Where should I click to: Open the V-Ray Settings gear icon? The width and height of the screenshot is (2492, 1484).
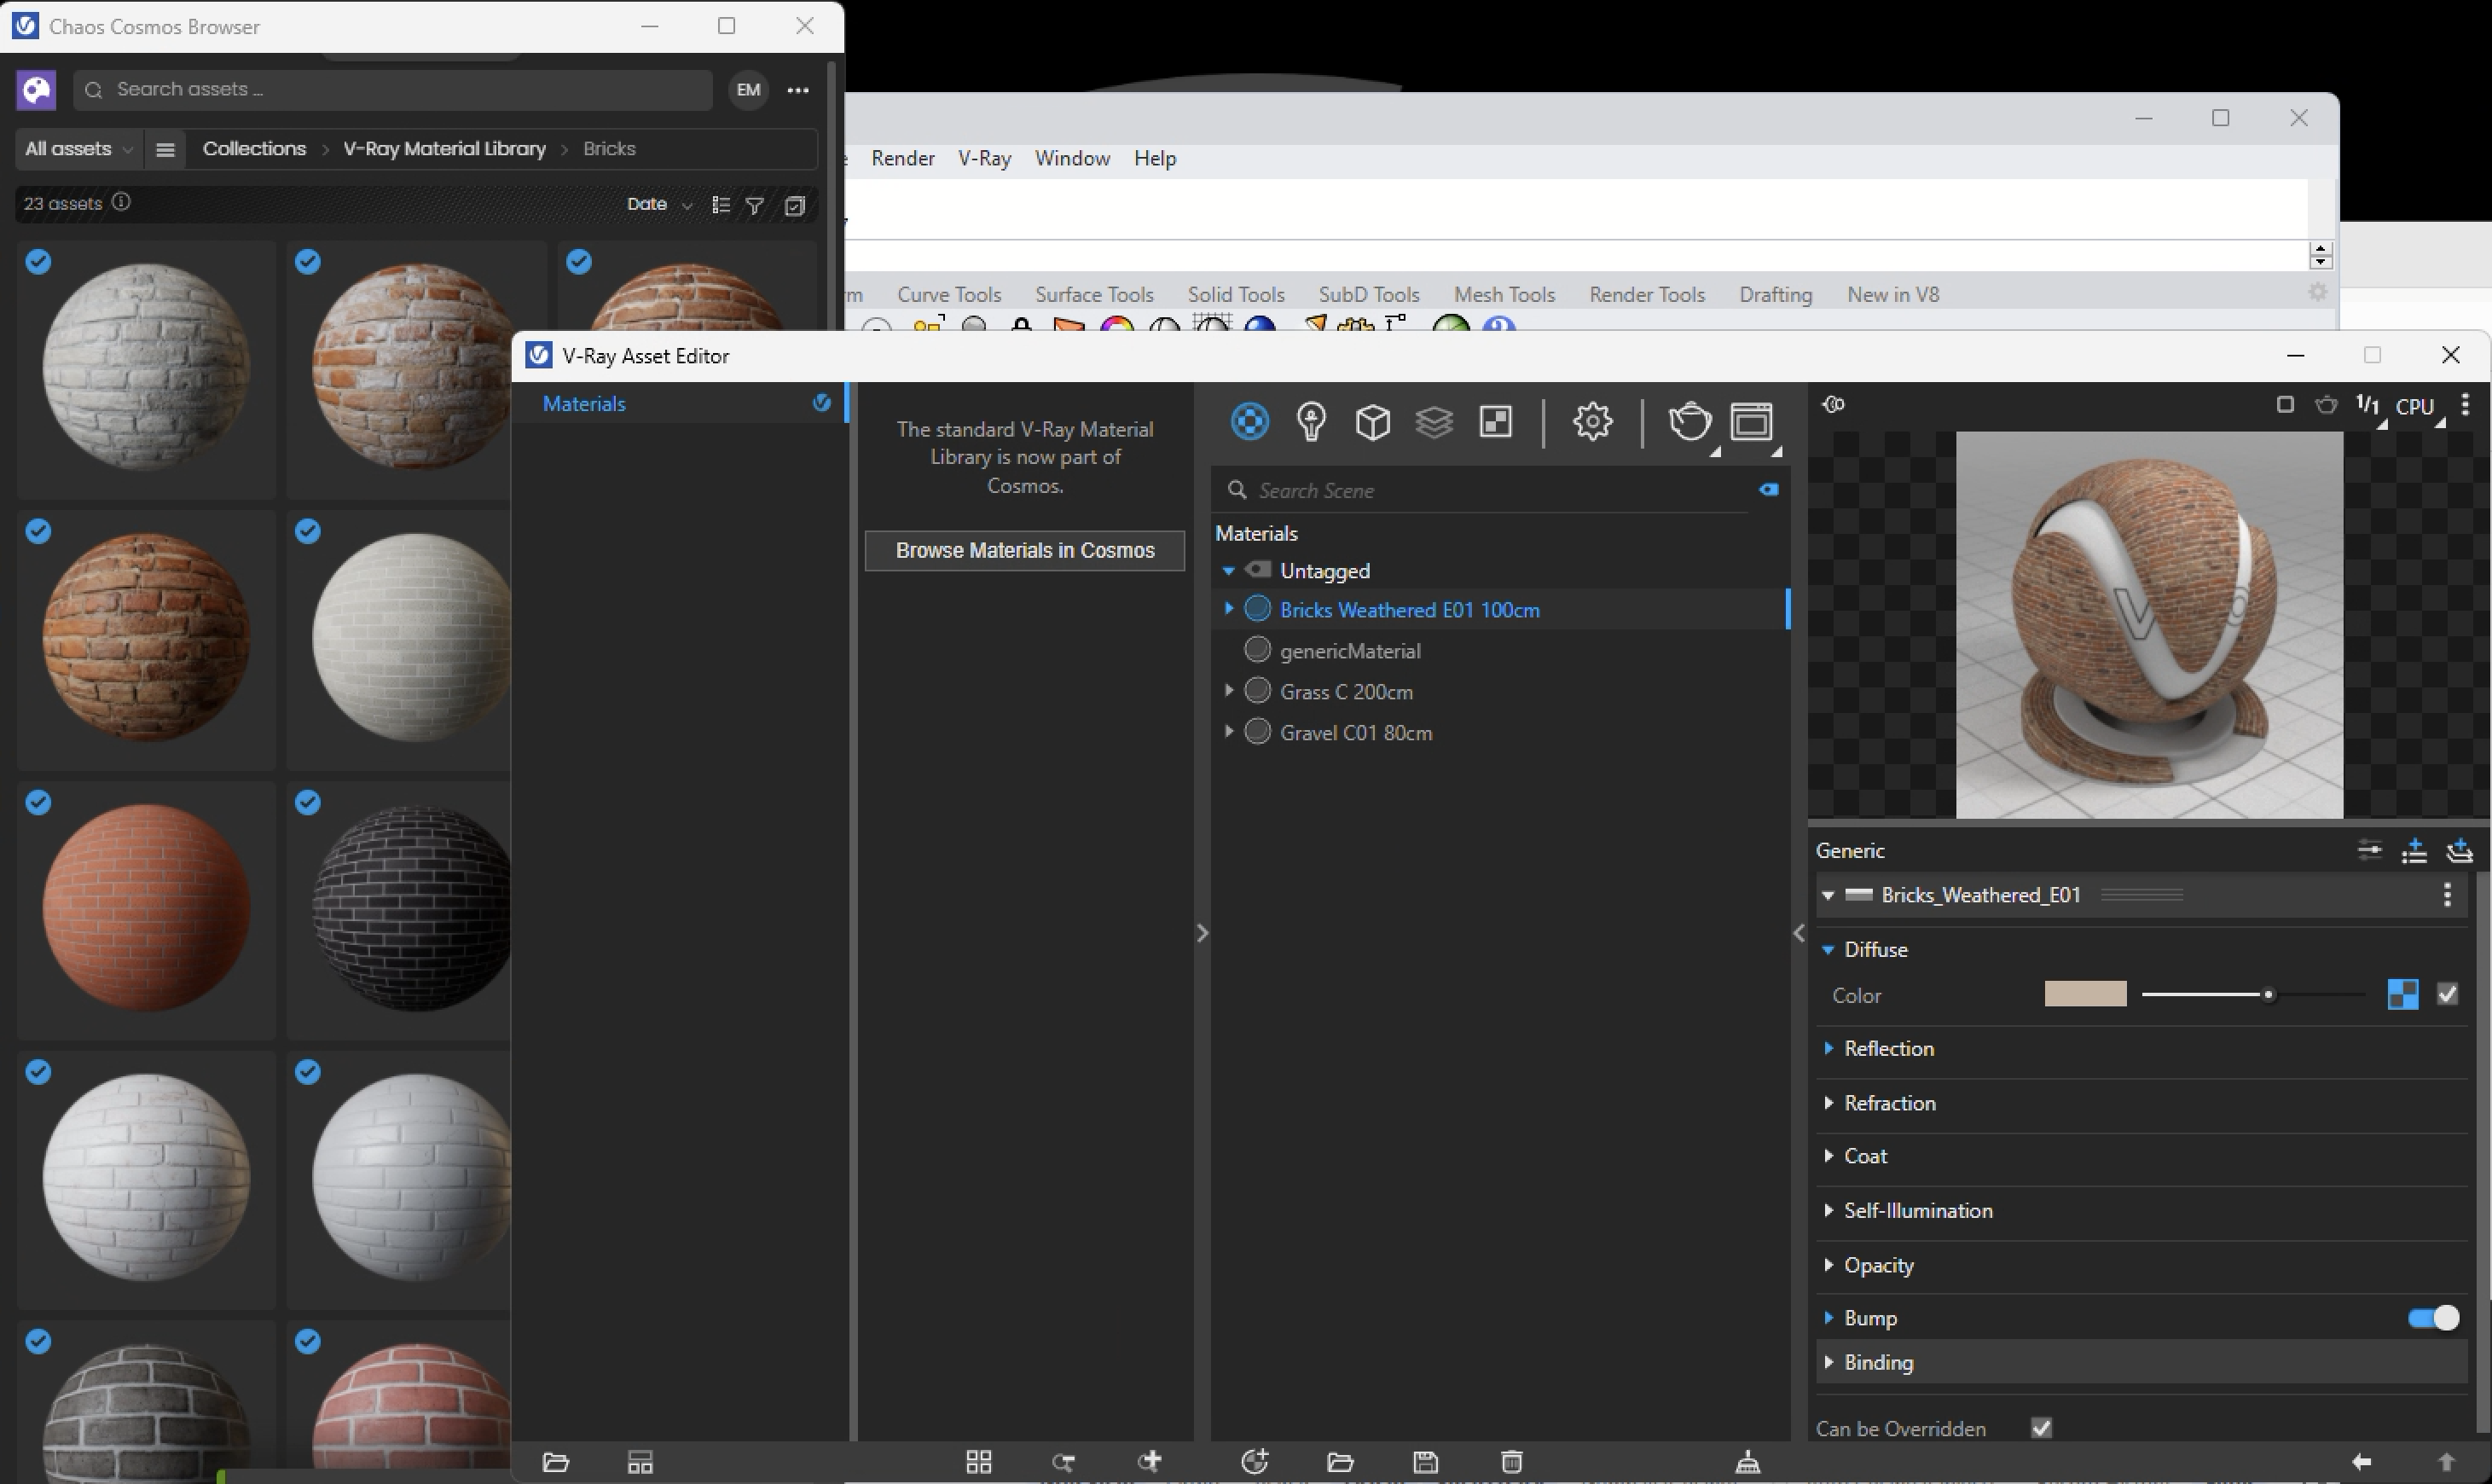click(1591, 421)
